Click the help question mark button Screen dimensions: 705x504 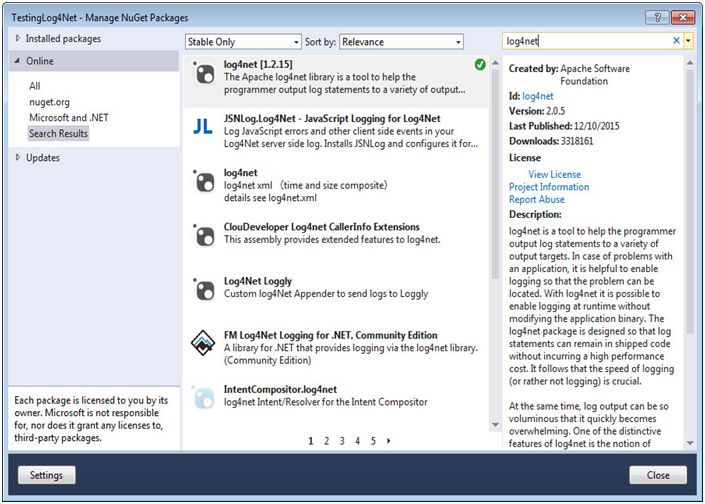657,18
